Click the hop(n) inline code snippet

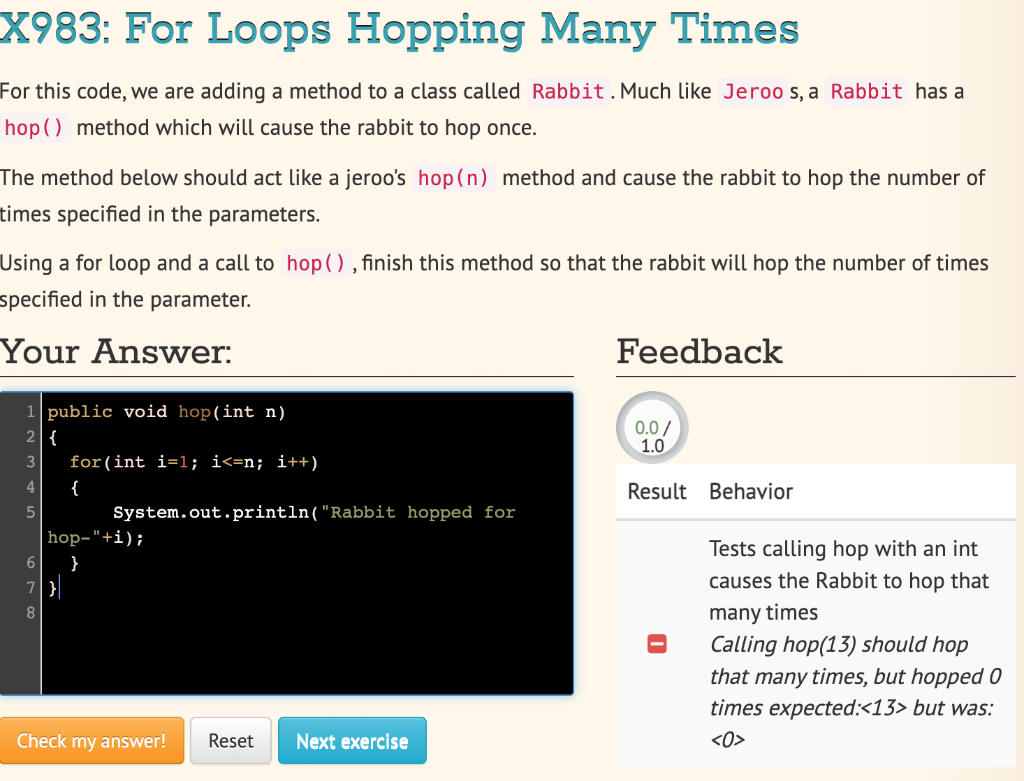point(453,178)
